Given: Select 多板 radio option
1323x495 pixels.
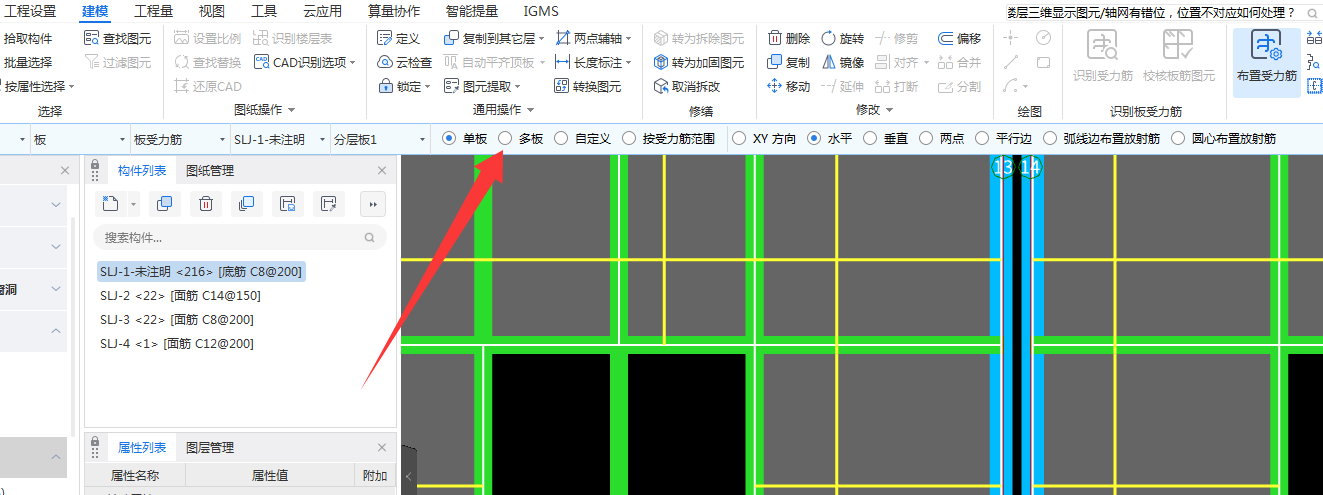Looking at the screenshot, I should click(520, 138).
